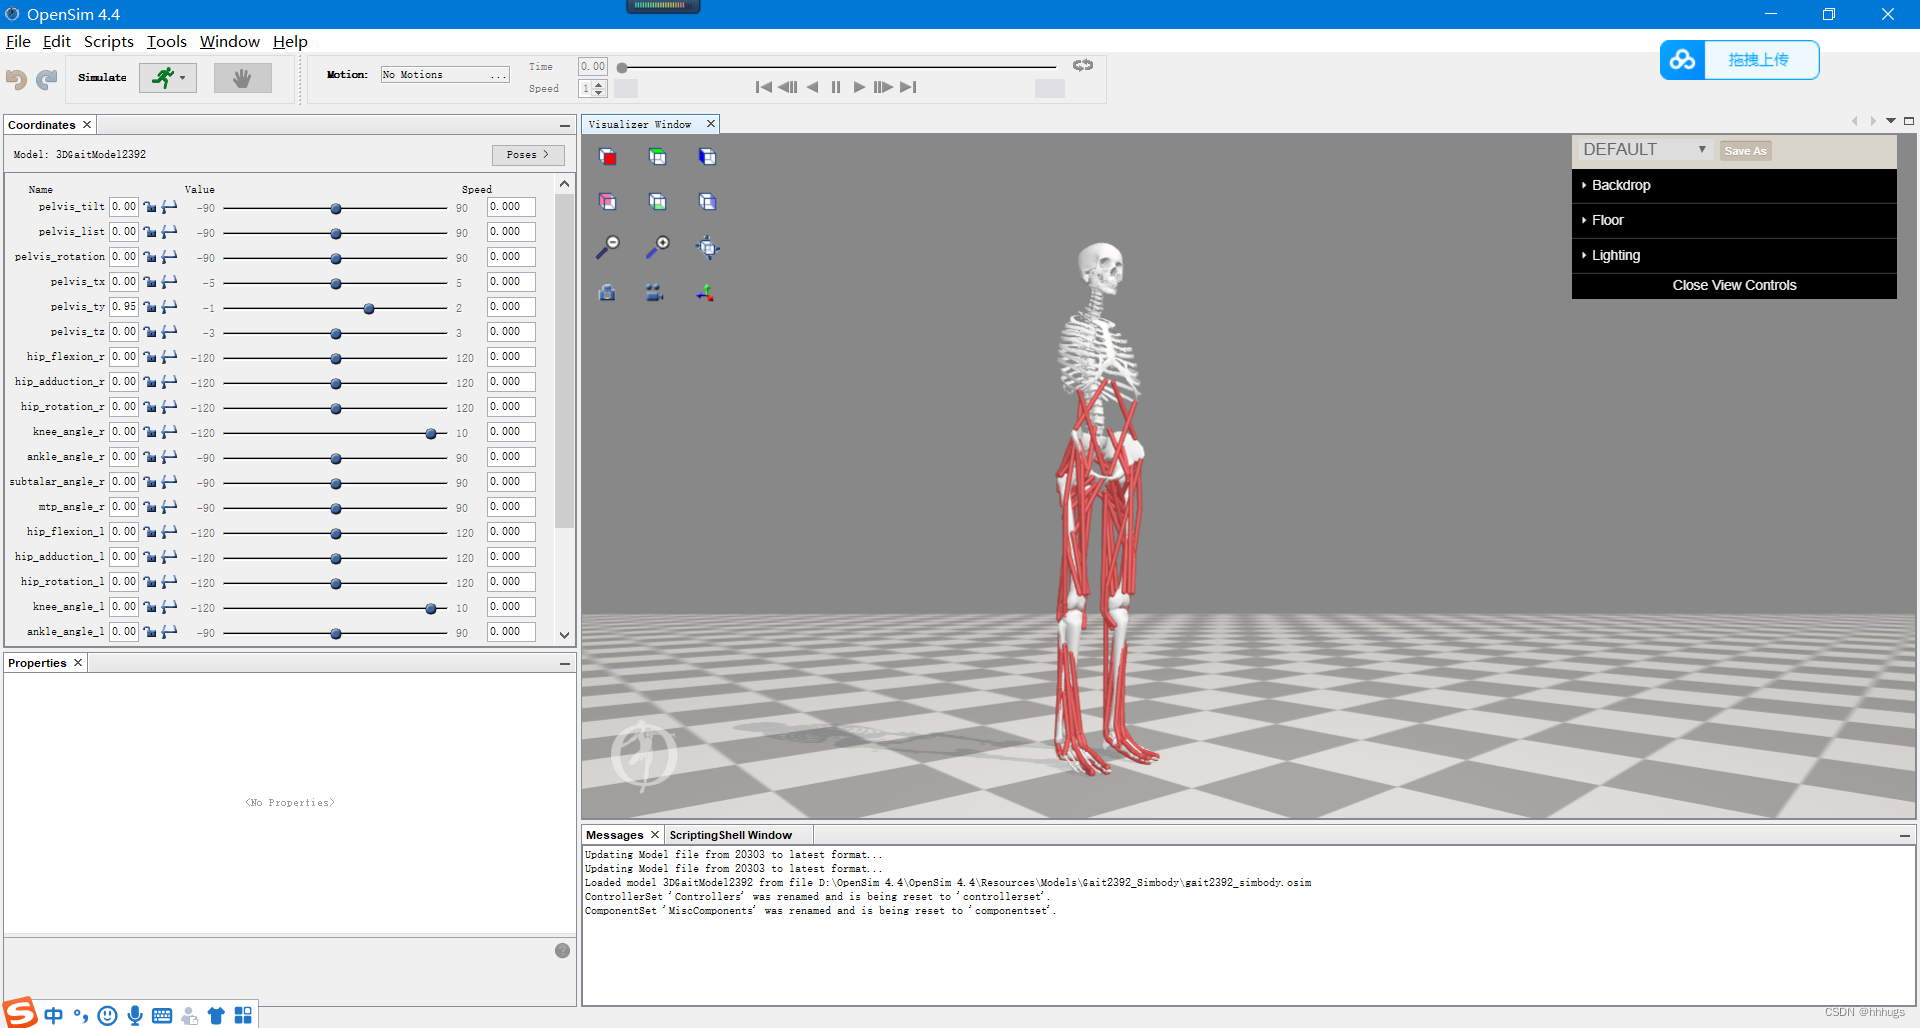This screenshot has width=1920, height=1028.
Task: Toggle the lock for knee_angle_r coordinate
Action: [x=150, y=432]
